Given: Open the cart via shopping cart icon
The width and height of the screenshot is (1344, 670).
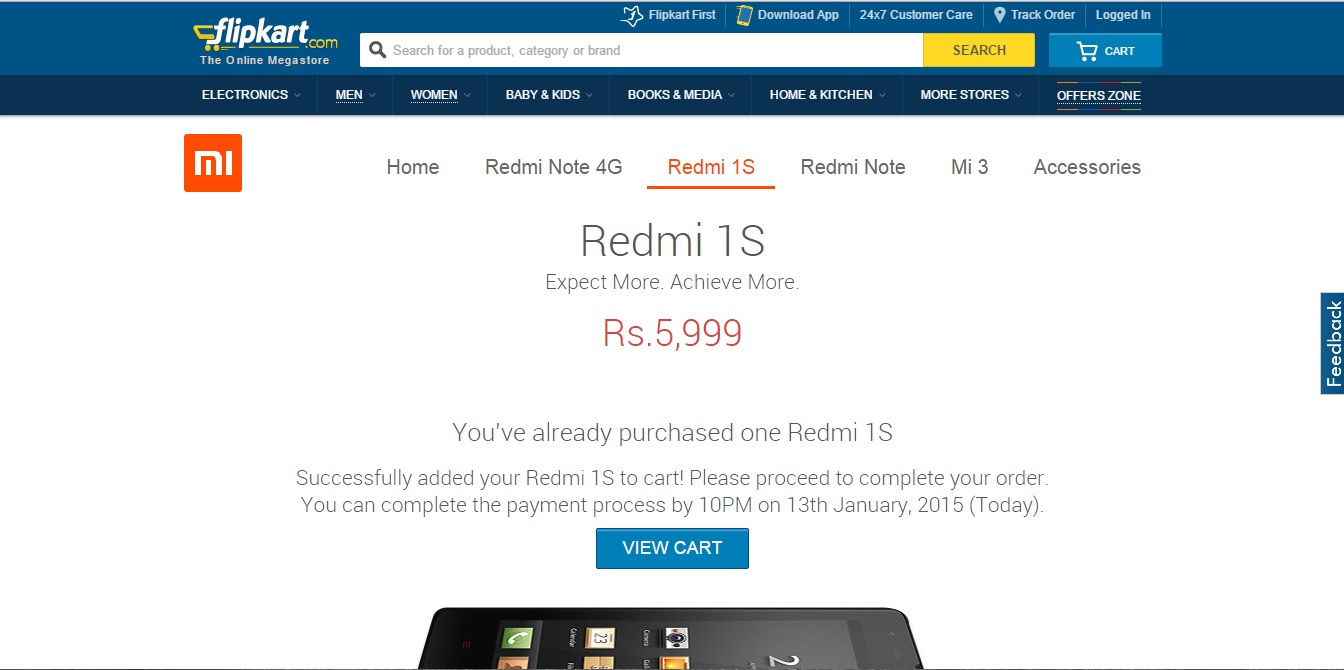Looking at the screenshot, I should [x=1087, y=51].
